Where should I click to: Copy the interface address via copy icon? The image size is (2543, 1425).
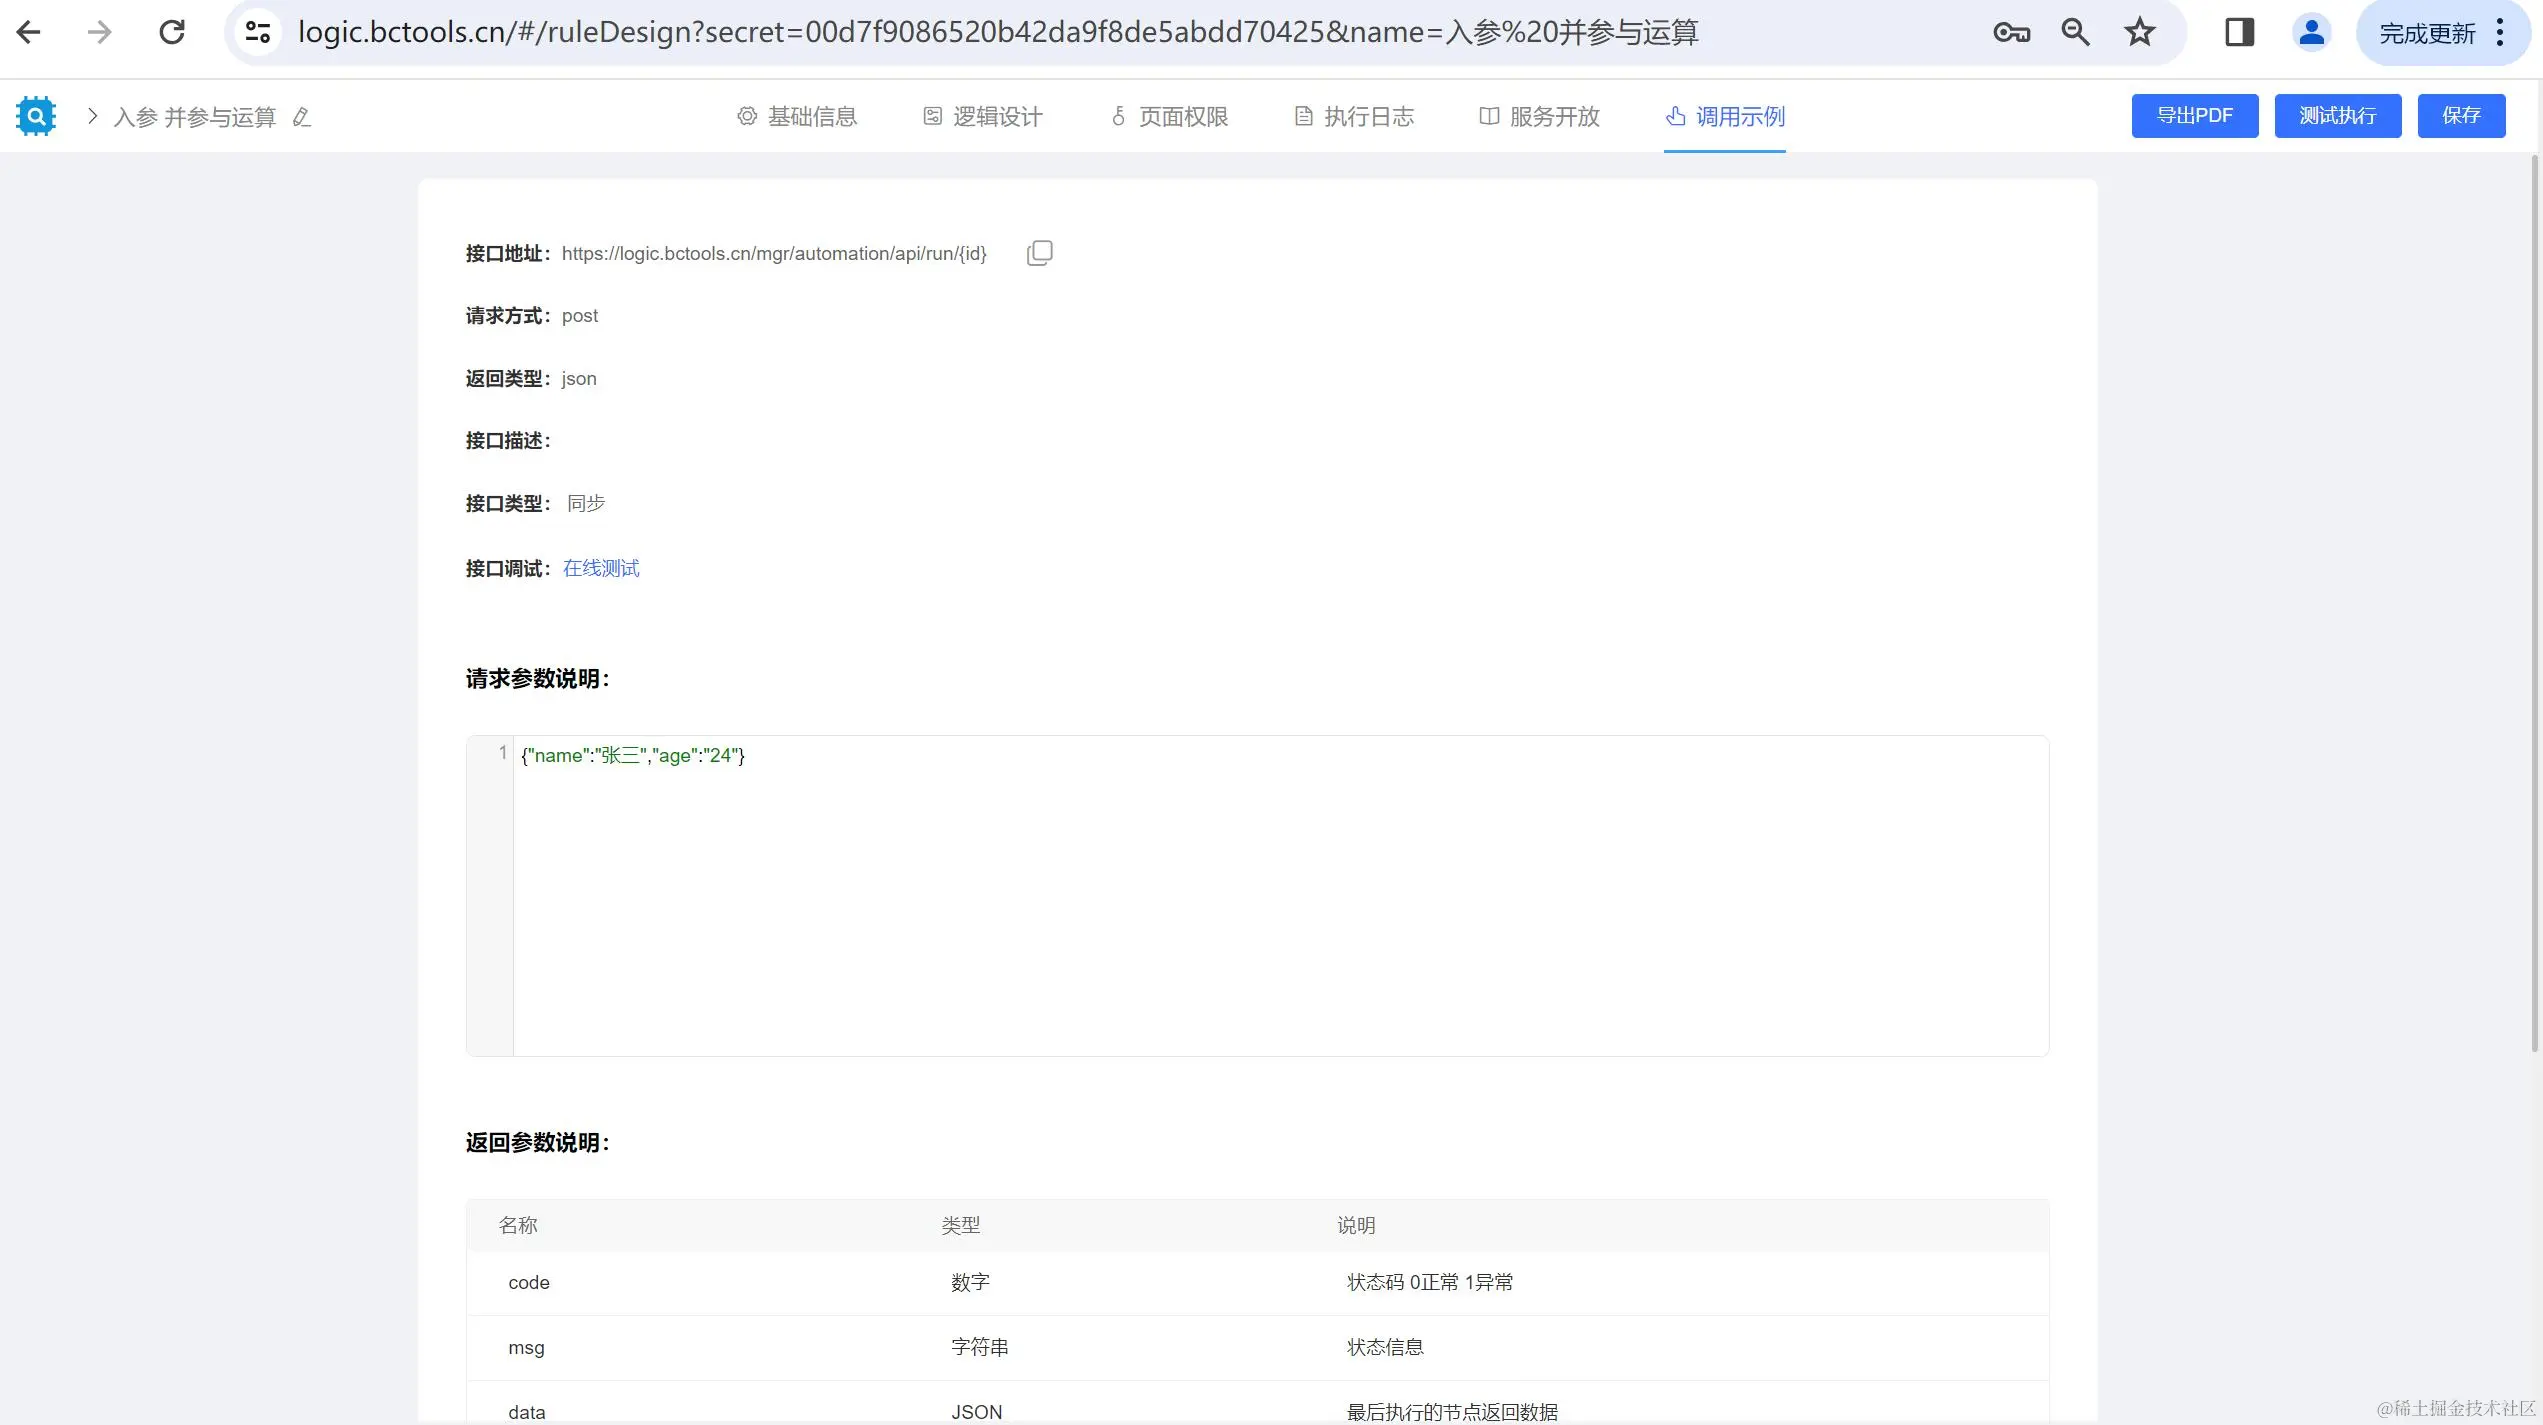(x=1039, y=253)
